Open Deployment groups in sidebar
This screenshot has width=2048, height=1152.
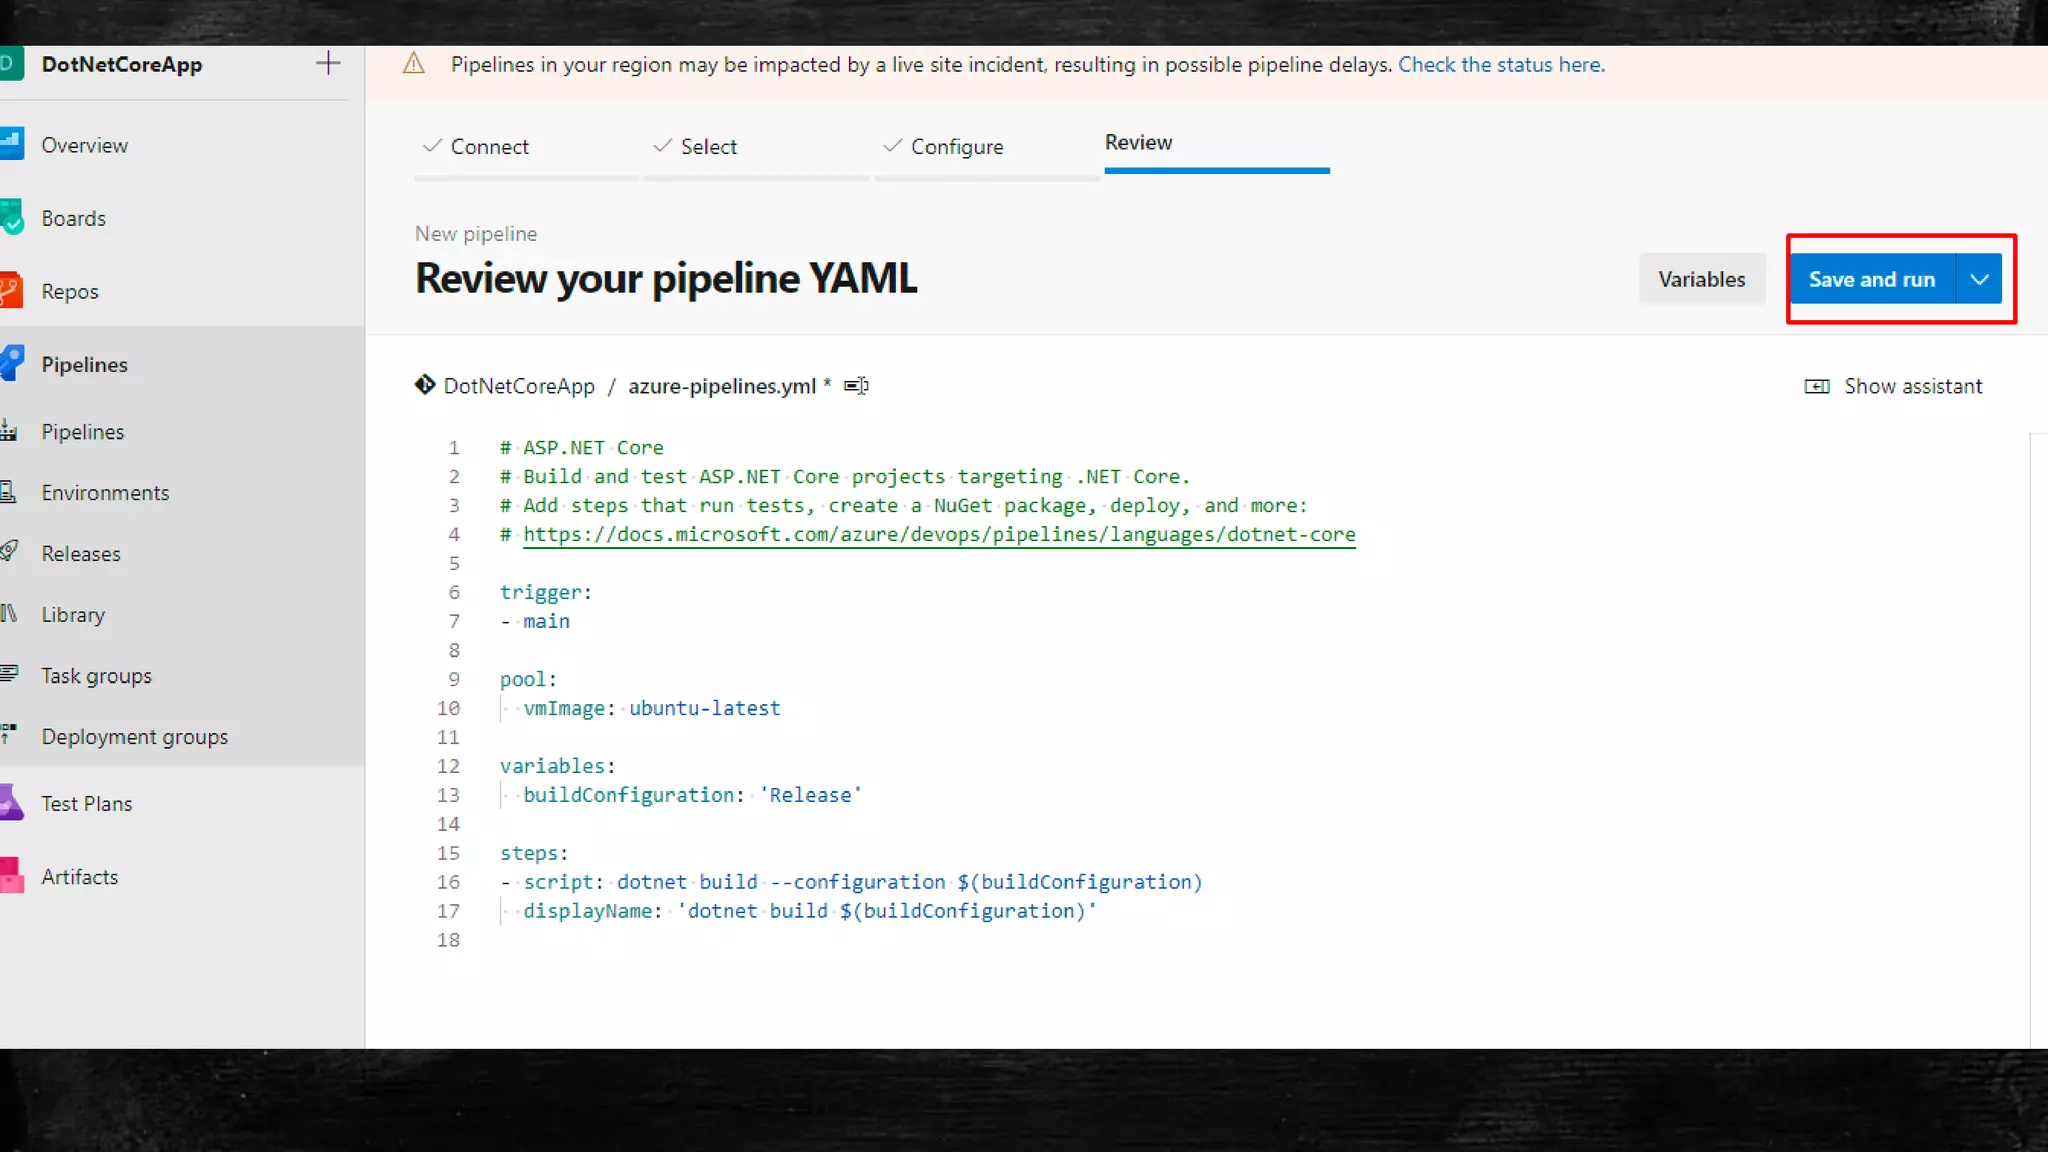pos(135,737)
